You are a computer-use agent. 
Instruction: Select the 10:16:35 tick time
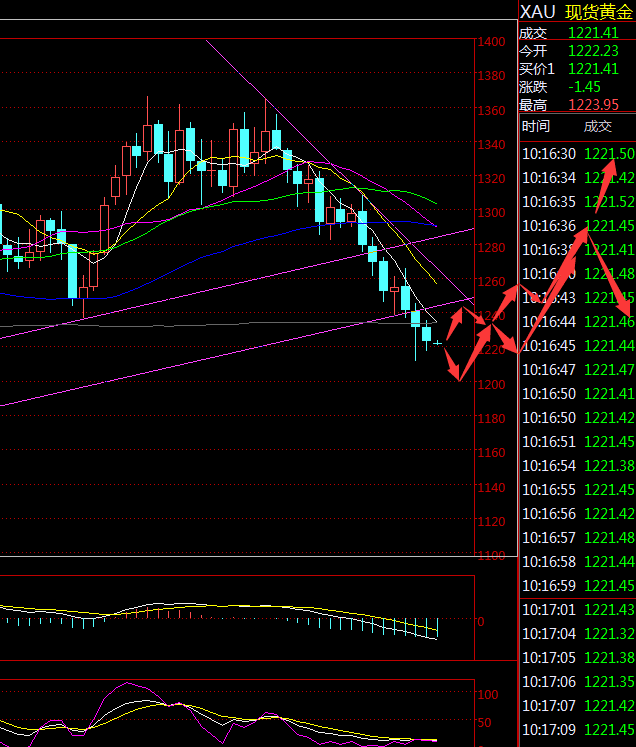(x=549, y=202)
